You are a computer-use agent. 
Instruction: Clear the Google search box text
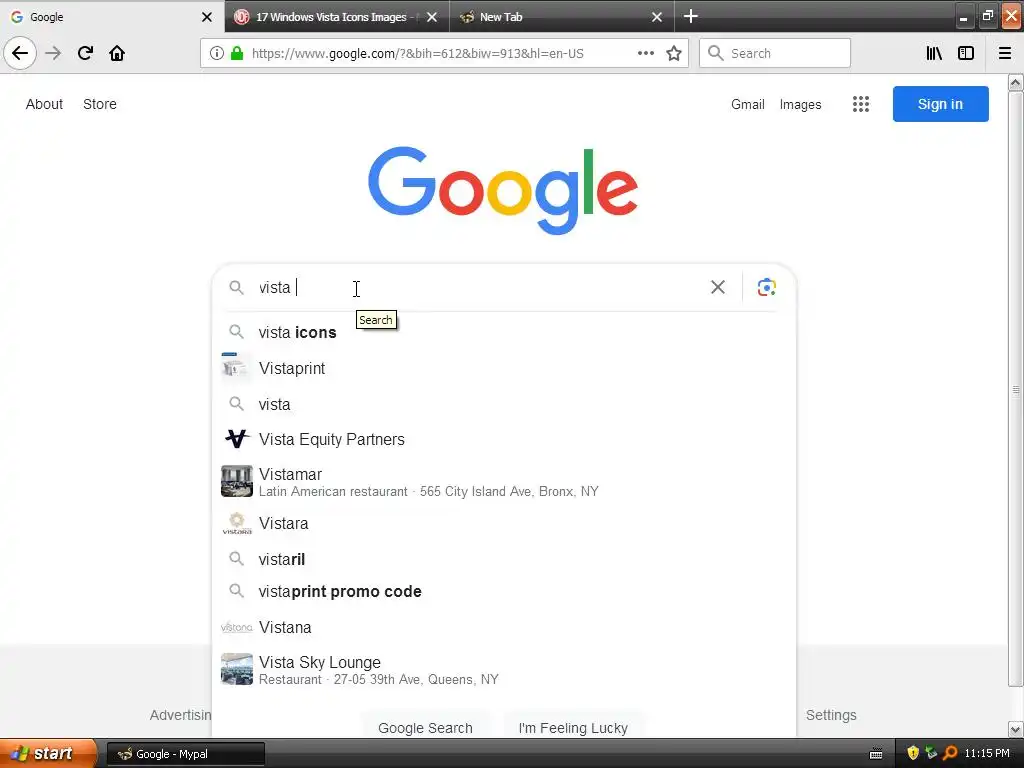[718, 287]
